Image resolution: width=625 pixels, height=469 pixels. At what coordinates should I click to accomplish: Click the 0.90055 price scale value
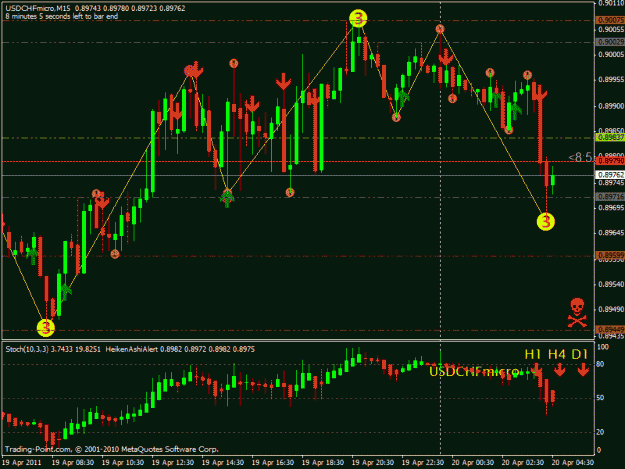tap(611, 29)
